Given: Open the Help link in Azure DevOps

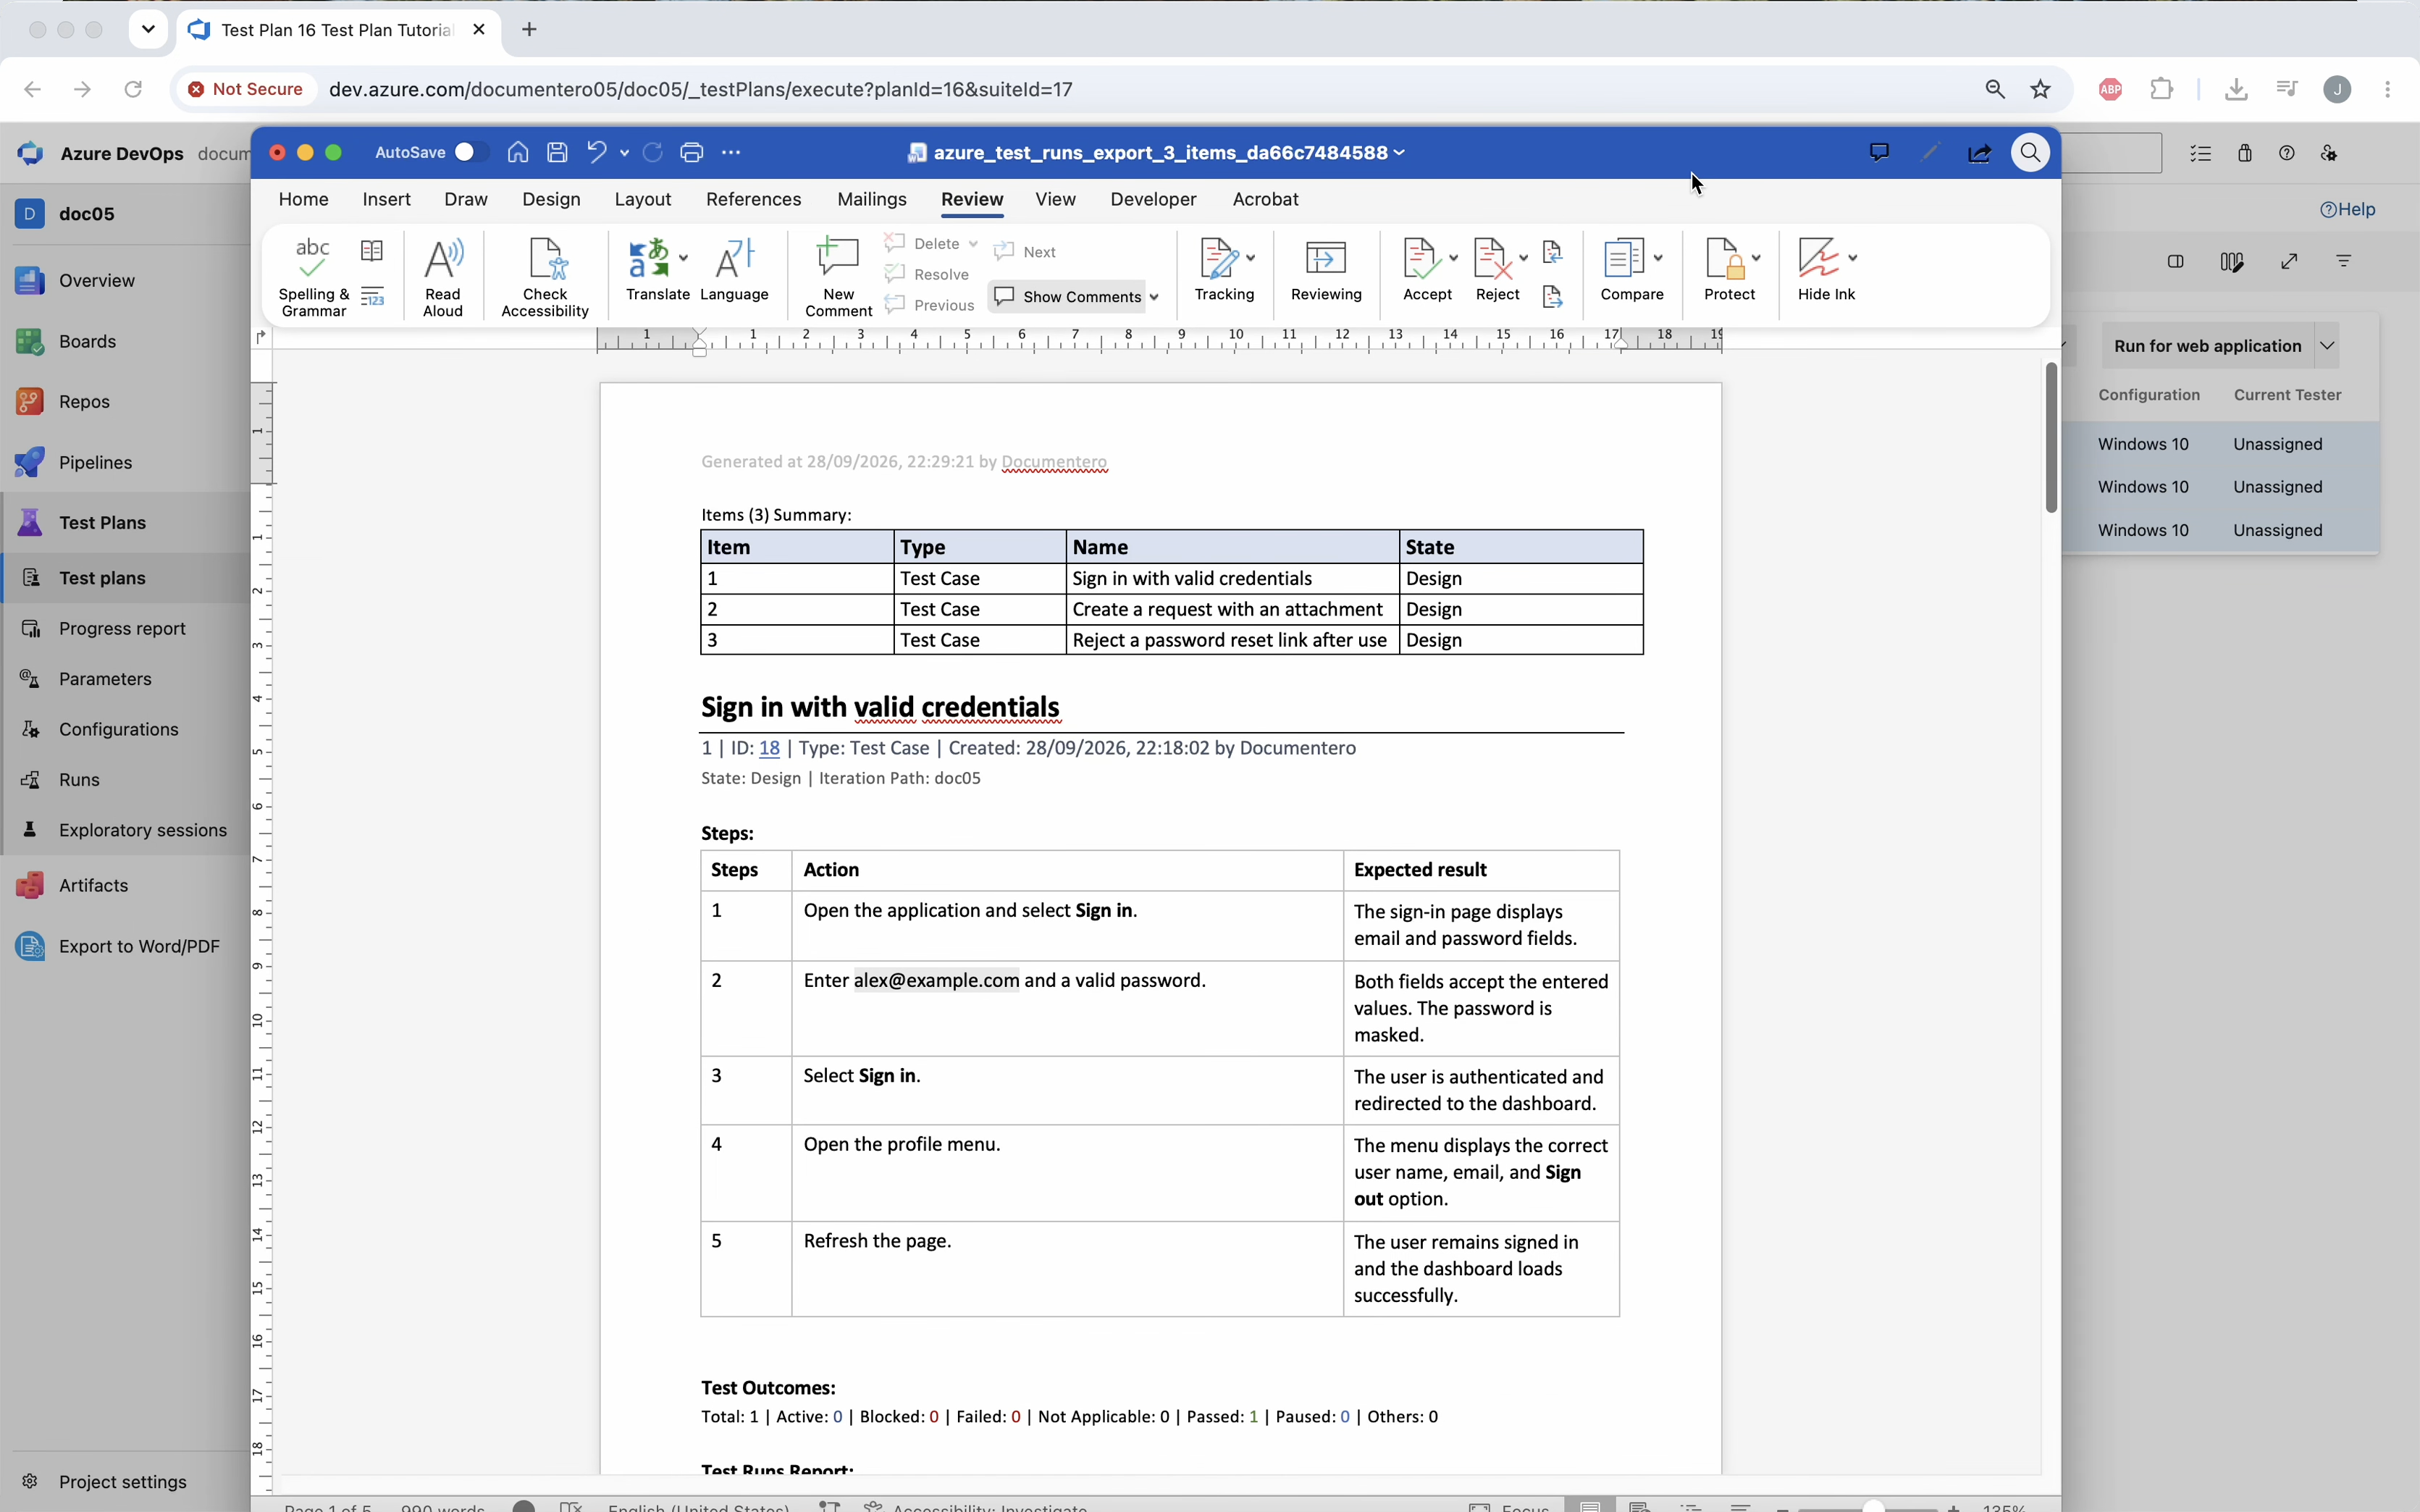Looking at the screenshot, I should 2347,209.
